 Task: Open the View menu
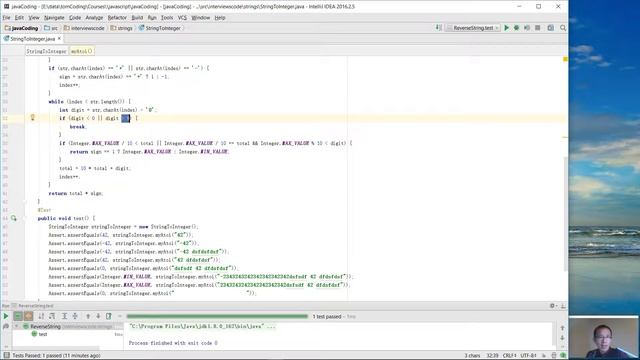pyautogui.click(x=34, y=18)
